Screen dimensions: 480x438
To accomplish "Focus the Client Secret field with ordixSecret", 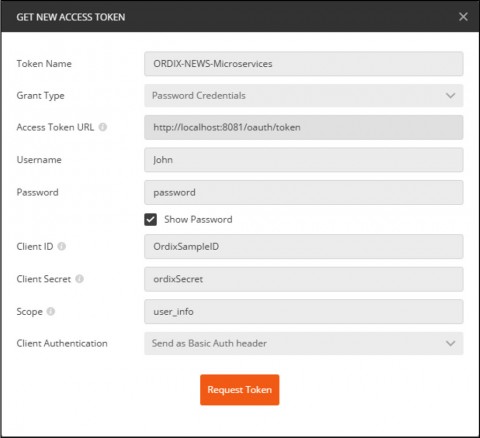I will (304, 279).
